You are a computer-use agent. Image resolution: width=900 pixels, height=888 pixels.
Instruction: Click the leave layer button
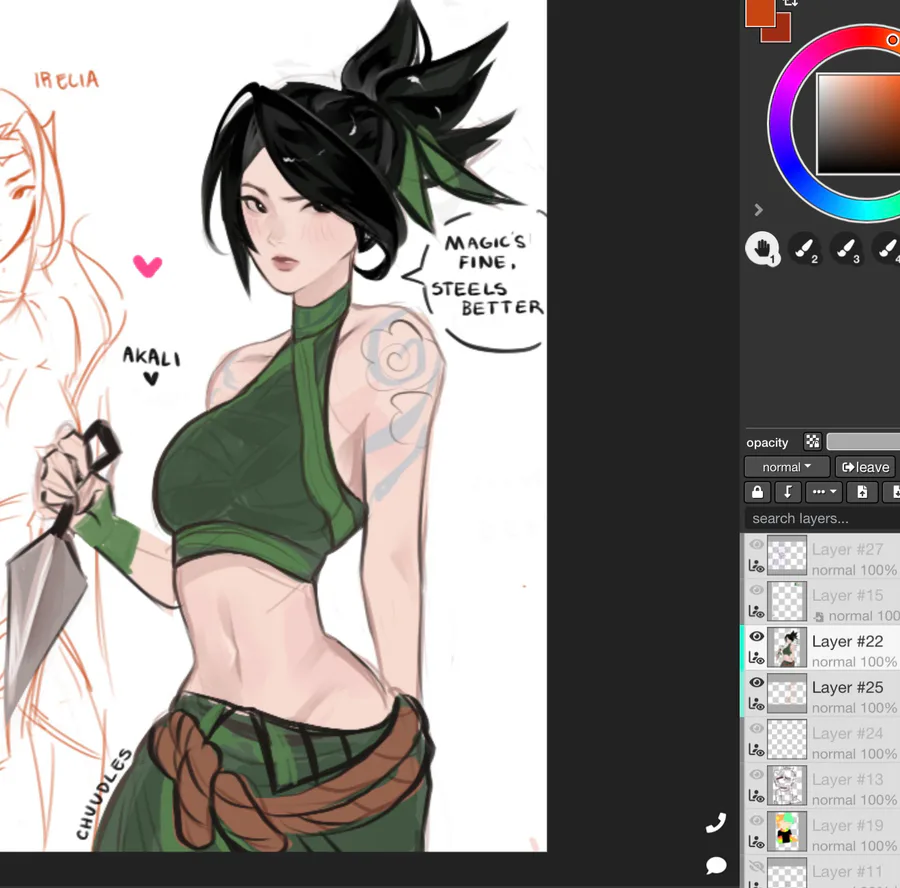pos(866,467)
